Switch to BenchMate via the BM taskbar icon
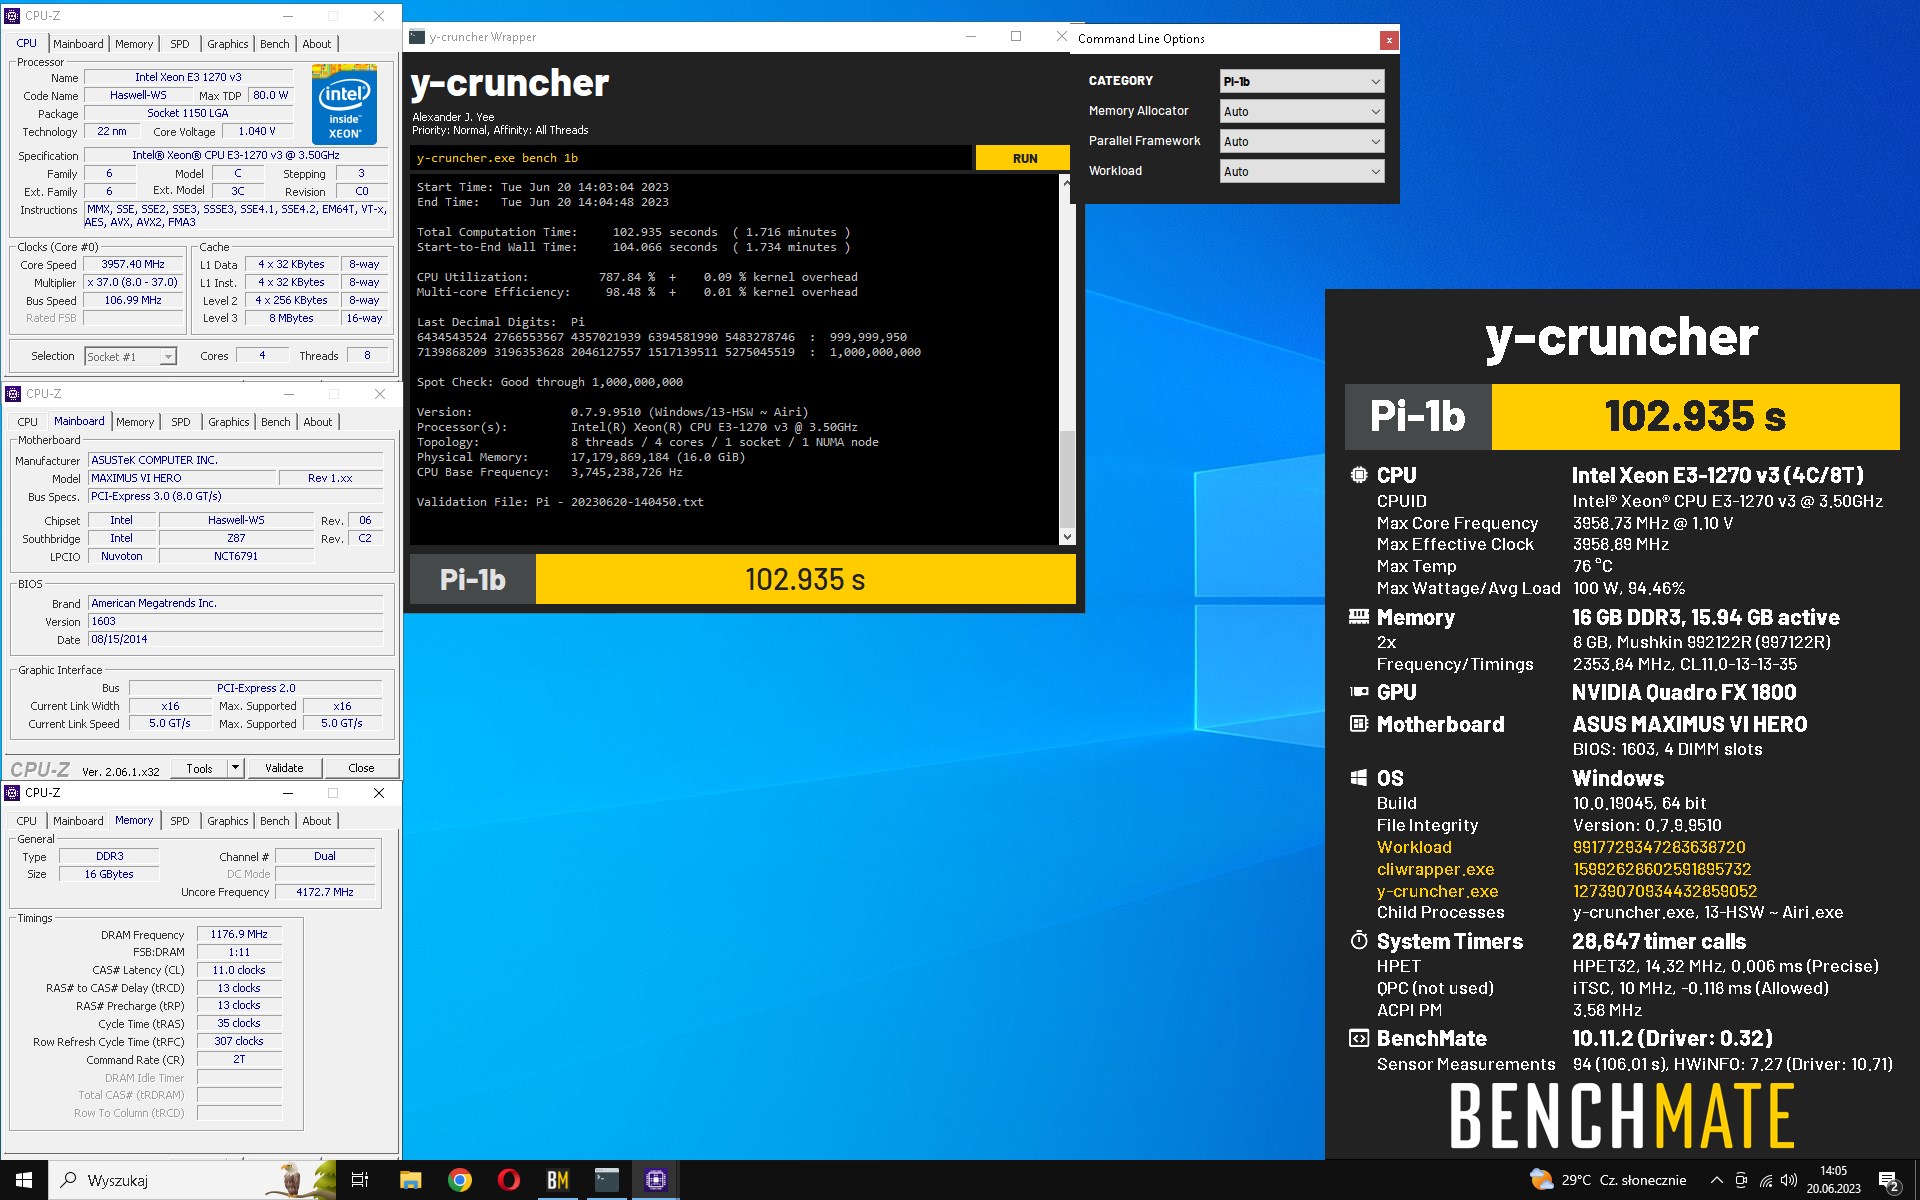The width and height of the screenshot is (1920, 1200). [x=557, y=1180]
